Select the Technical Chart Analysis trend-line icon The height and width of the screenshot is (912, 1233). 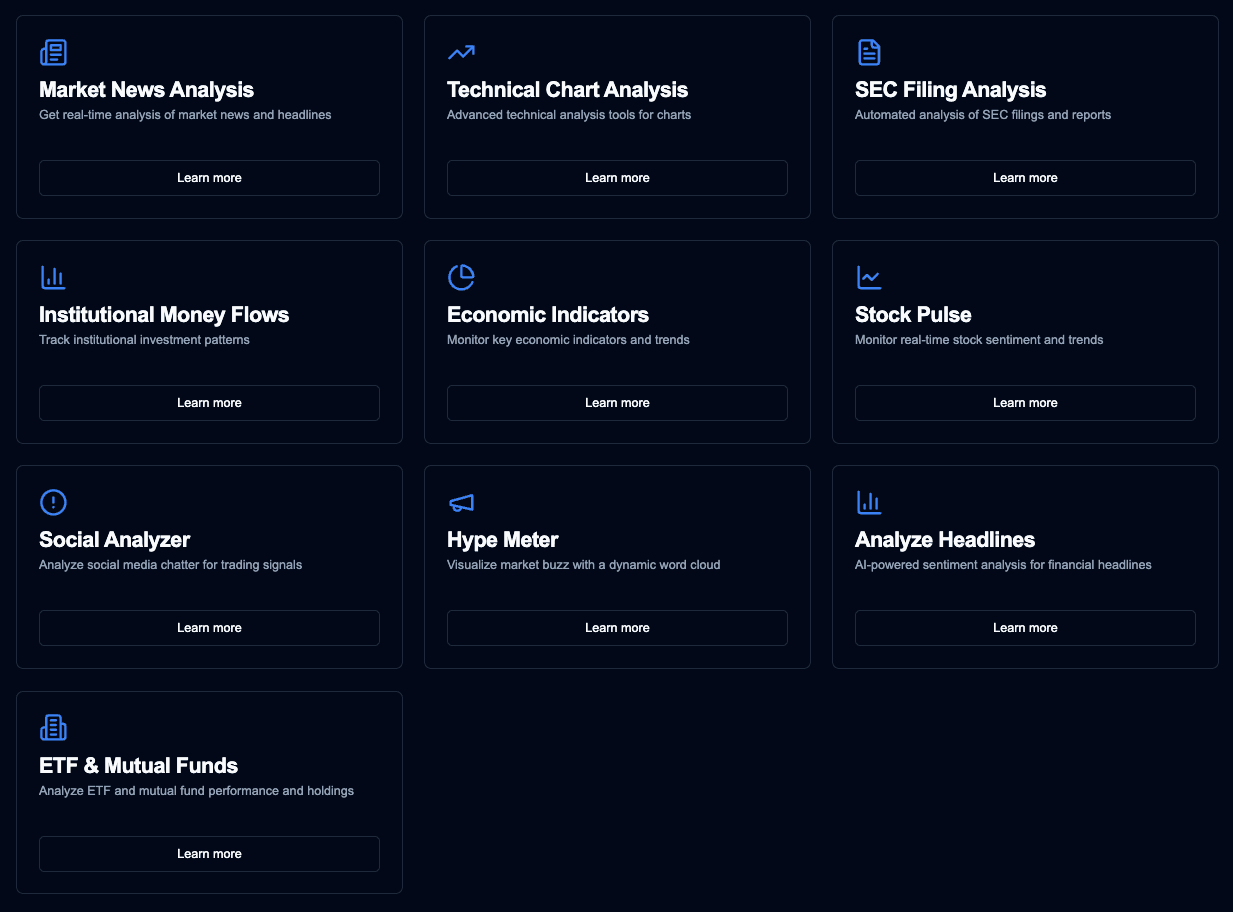point(461,52)
